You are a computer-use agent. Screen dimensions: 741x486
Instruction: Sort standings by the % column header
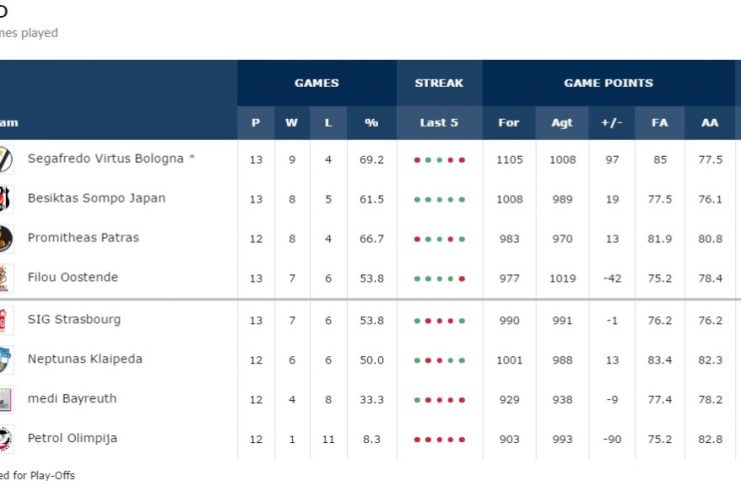(x=372, y=123)
